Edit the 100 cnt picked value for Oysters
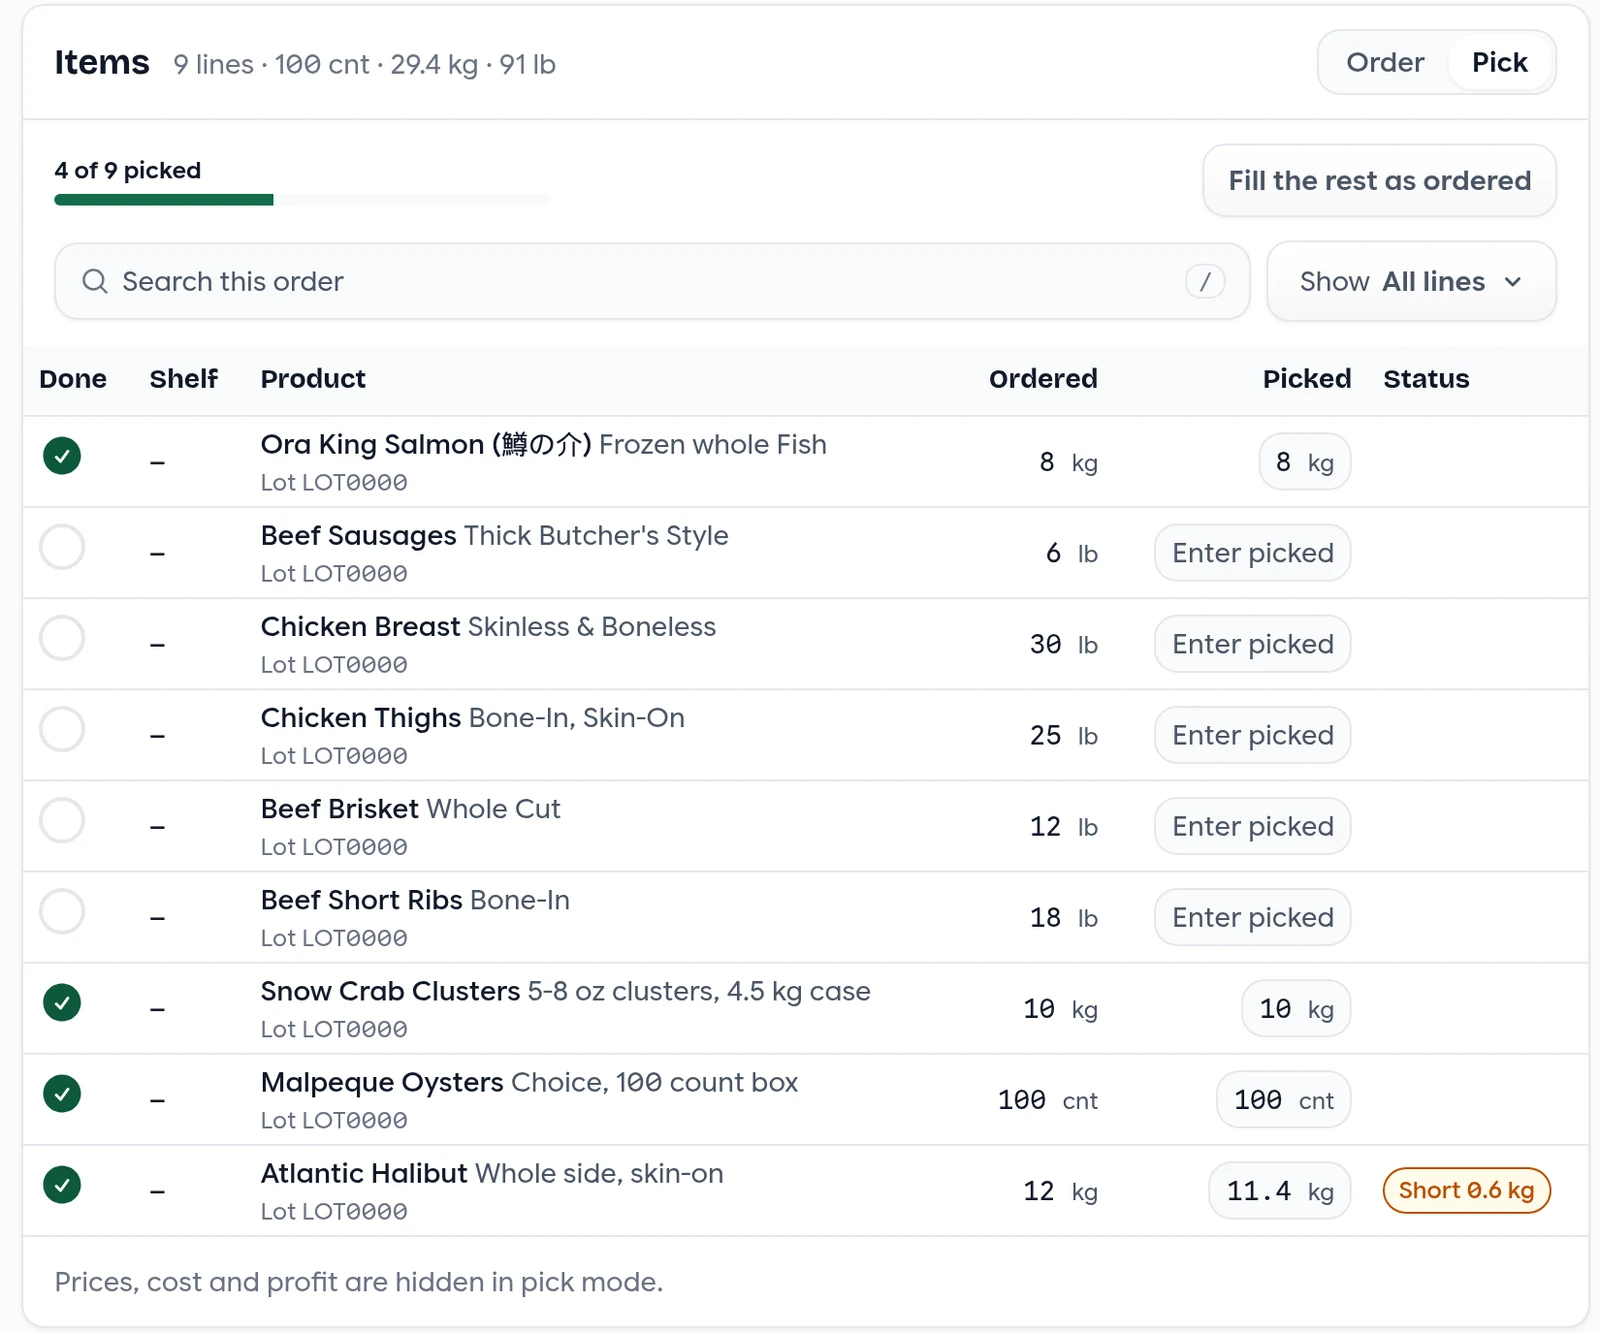Screen dimensions: 1600x1333 point(1284,1100)
